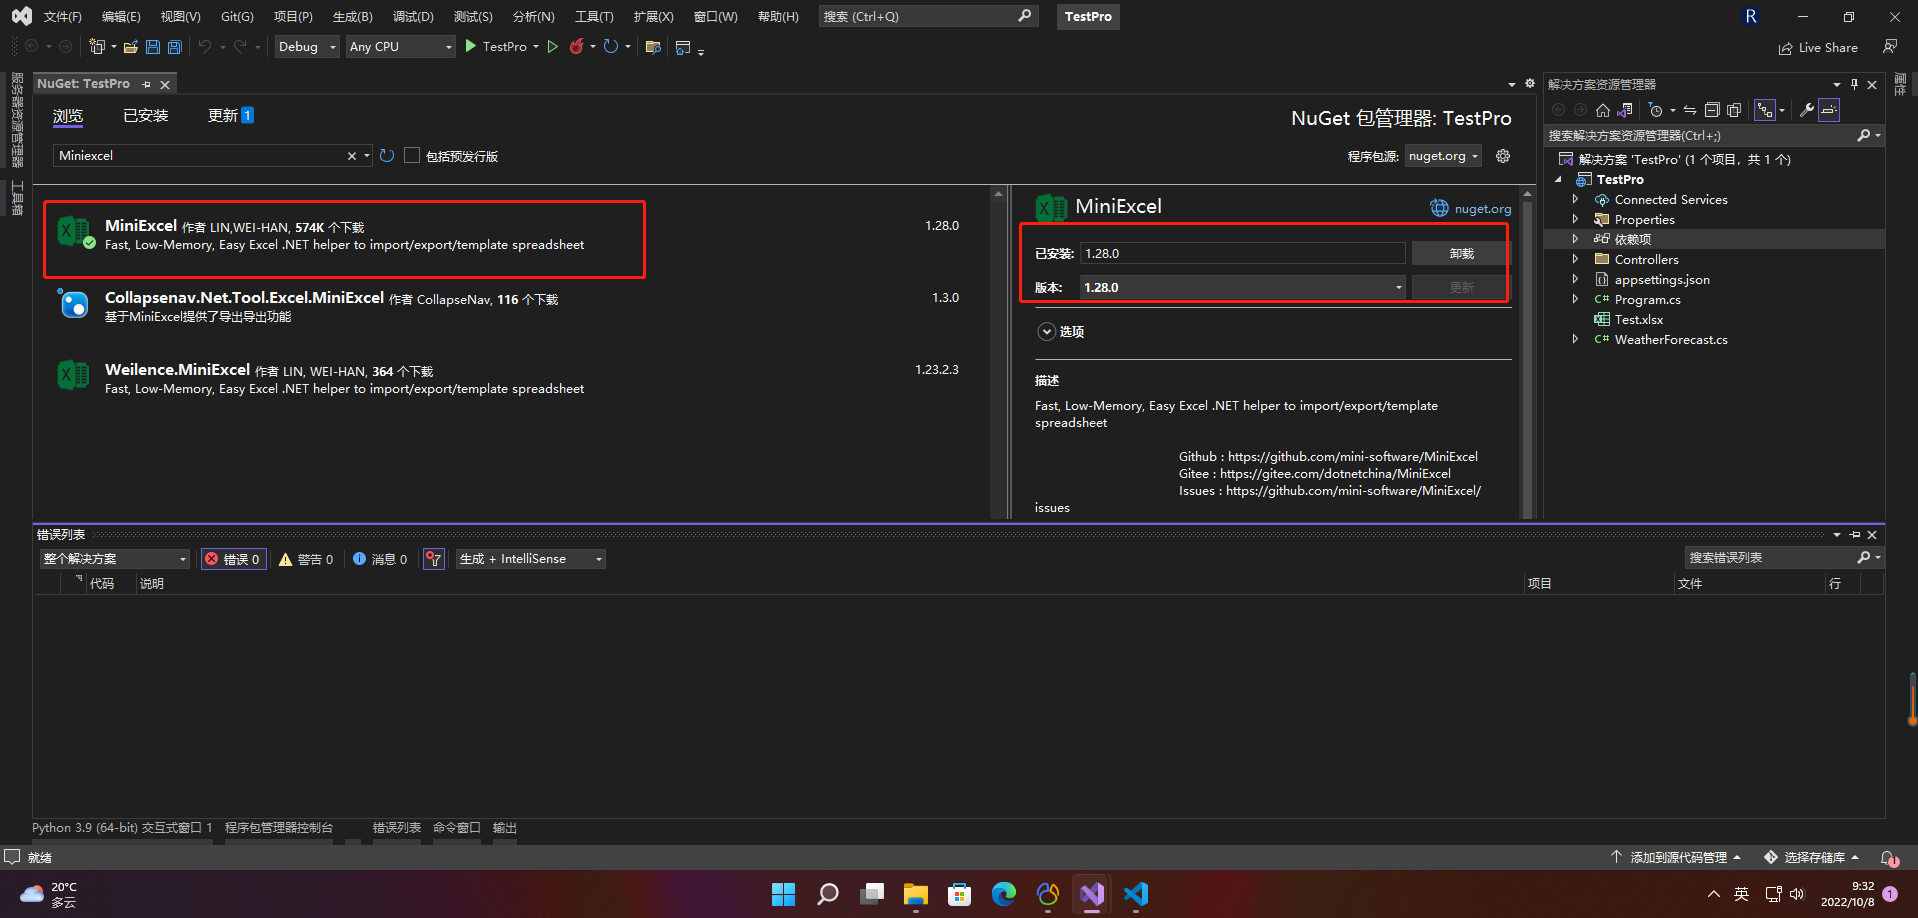
Task: Toggle the 警告 filter in error list
Action: [x=306, y=558]
